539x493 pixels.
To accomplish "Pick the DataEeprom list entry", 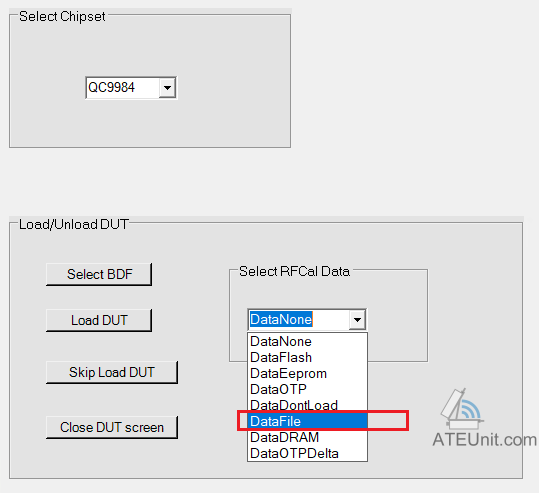I will click(x=308, y=373).
